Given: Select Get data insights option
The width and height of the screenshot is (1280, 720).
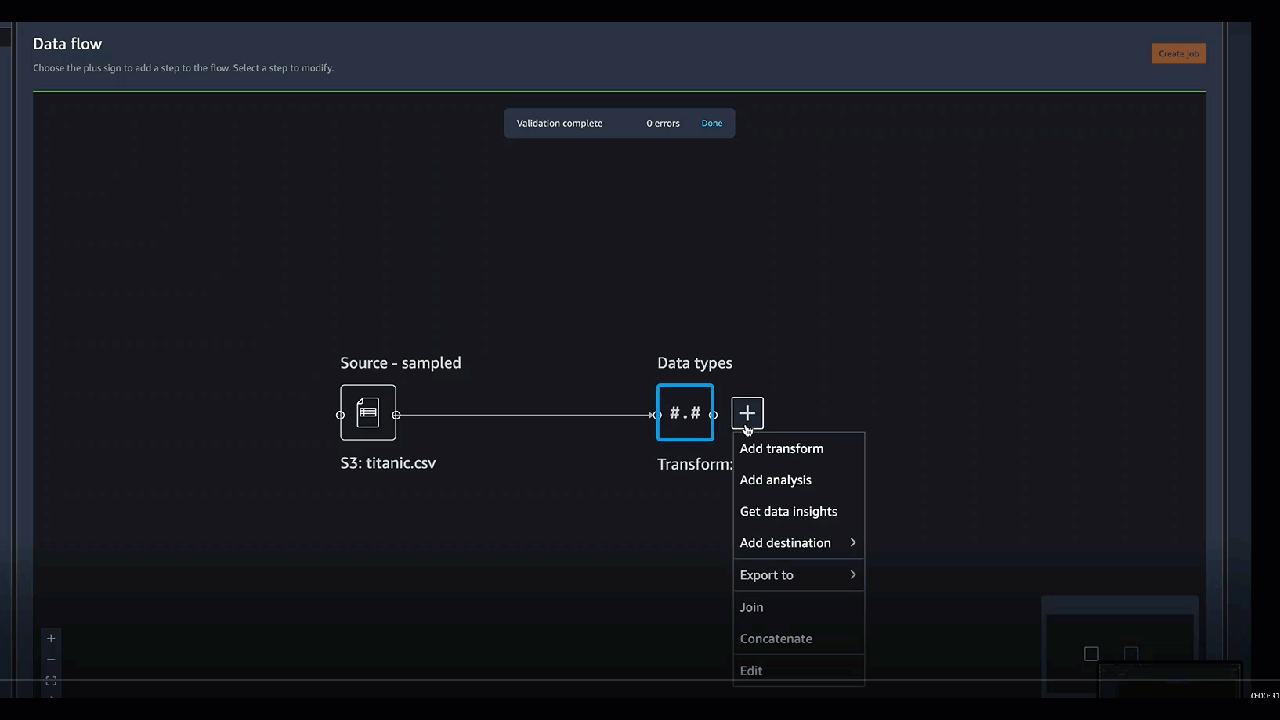Looking at the screenshot, I should 788,511.
